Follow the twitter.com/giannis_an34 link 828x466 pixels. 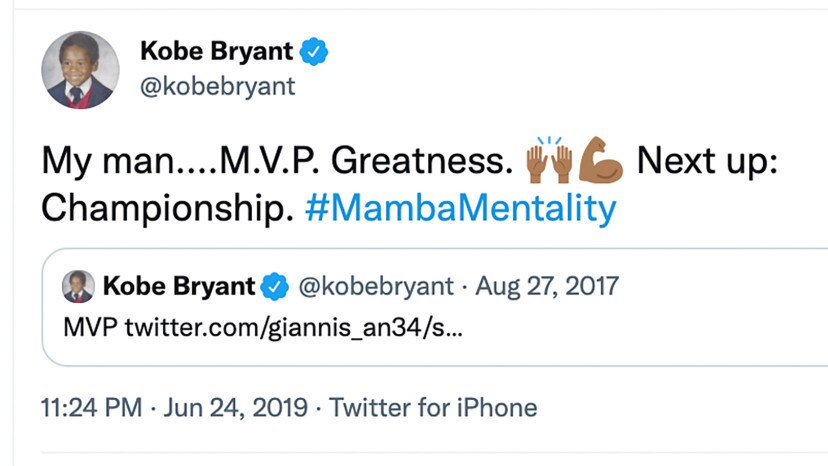pos(294,327)
